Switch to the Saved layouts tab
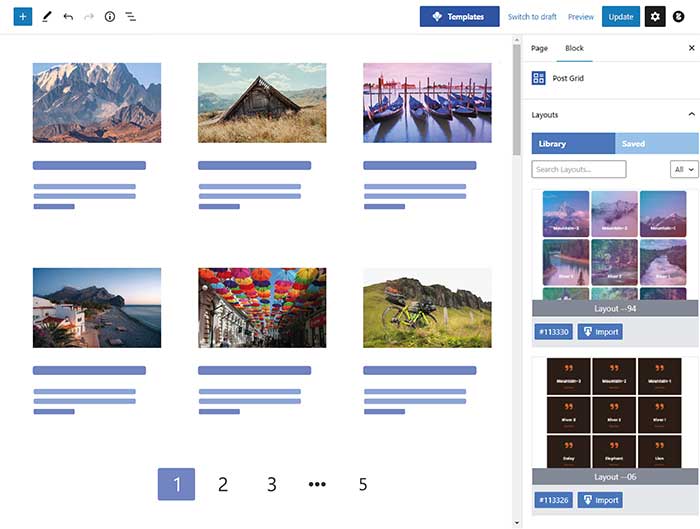The image size is (700, 529). (634, 144)
